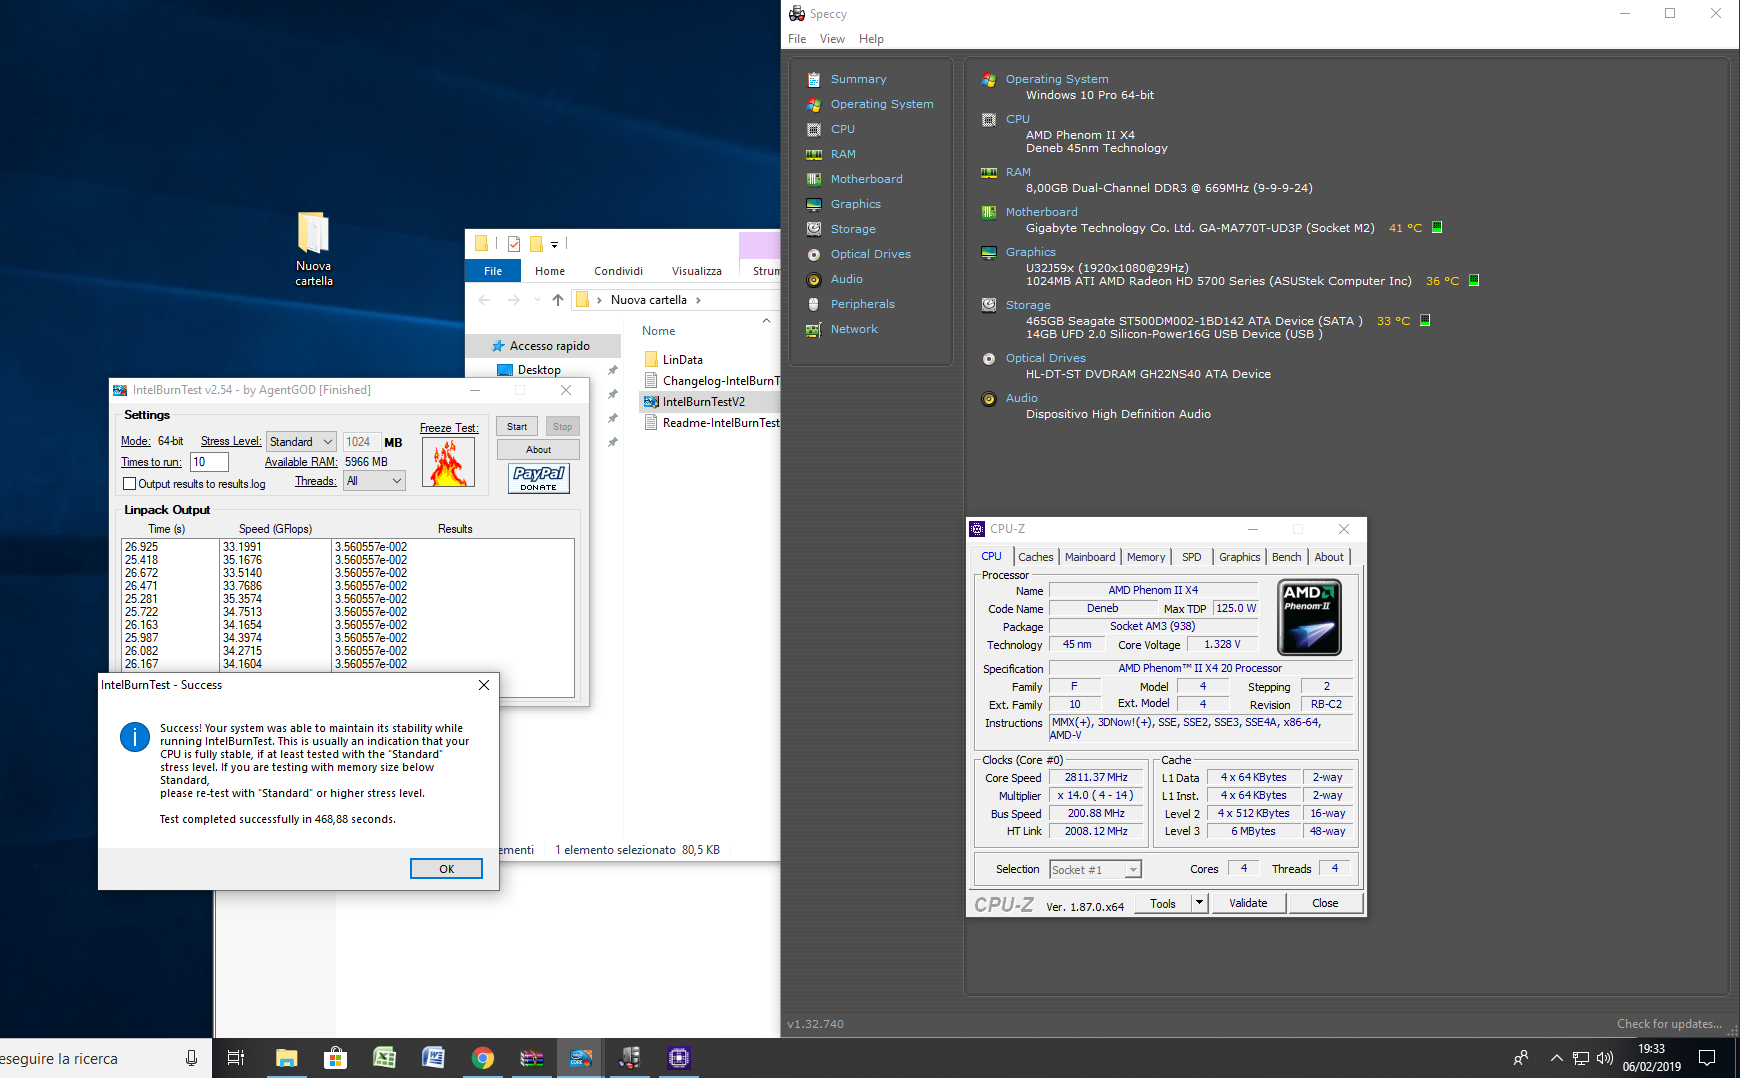Switch to the SPD tab in CPU-Z
This screenshot has height=1078, width=1740.
1192,557
